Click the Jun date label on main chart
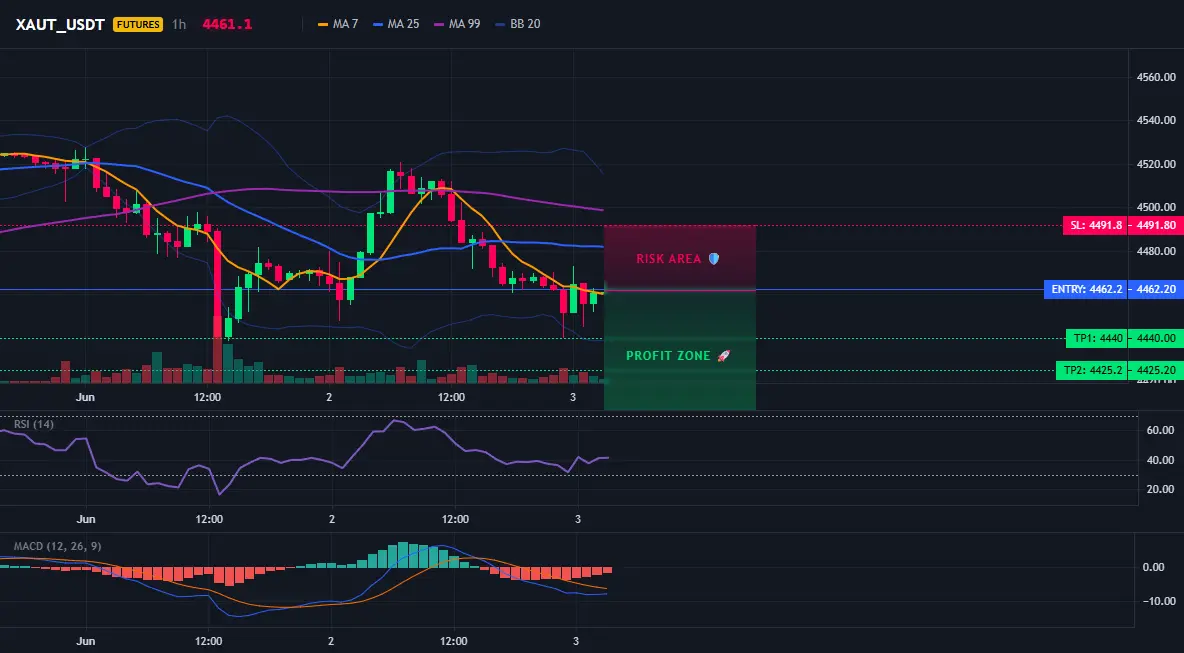The height and width of the screenshot is (653, 1184). click(x=85, y=397)
